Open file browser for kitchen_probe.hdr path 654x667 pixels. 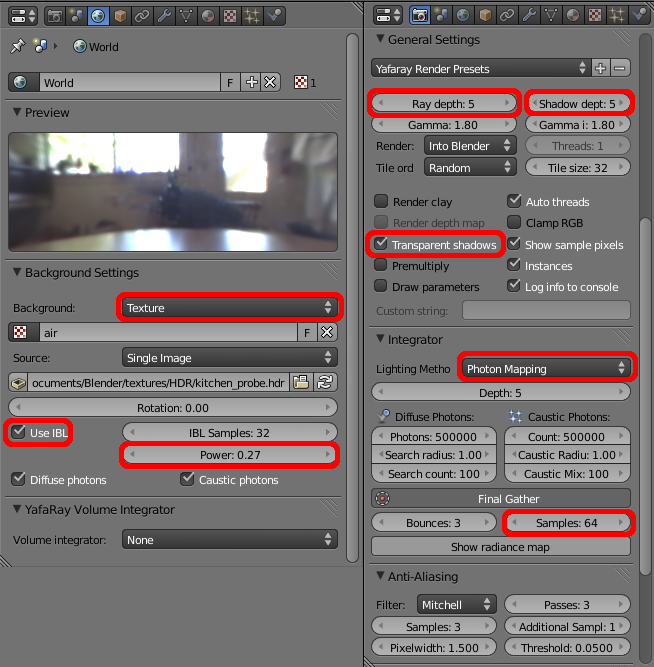click(301, 382)
